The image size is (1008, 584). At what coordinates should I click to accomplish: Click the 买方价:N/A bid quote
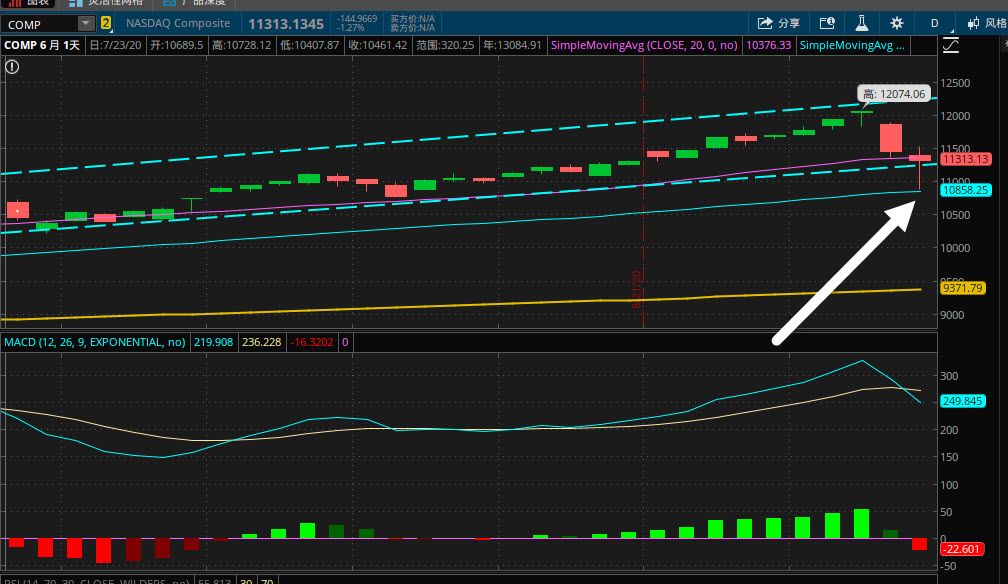[412, 19]
